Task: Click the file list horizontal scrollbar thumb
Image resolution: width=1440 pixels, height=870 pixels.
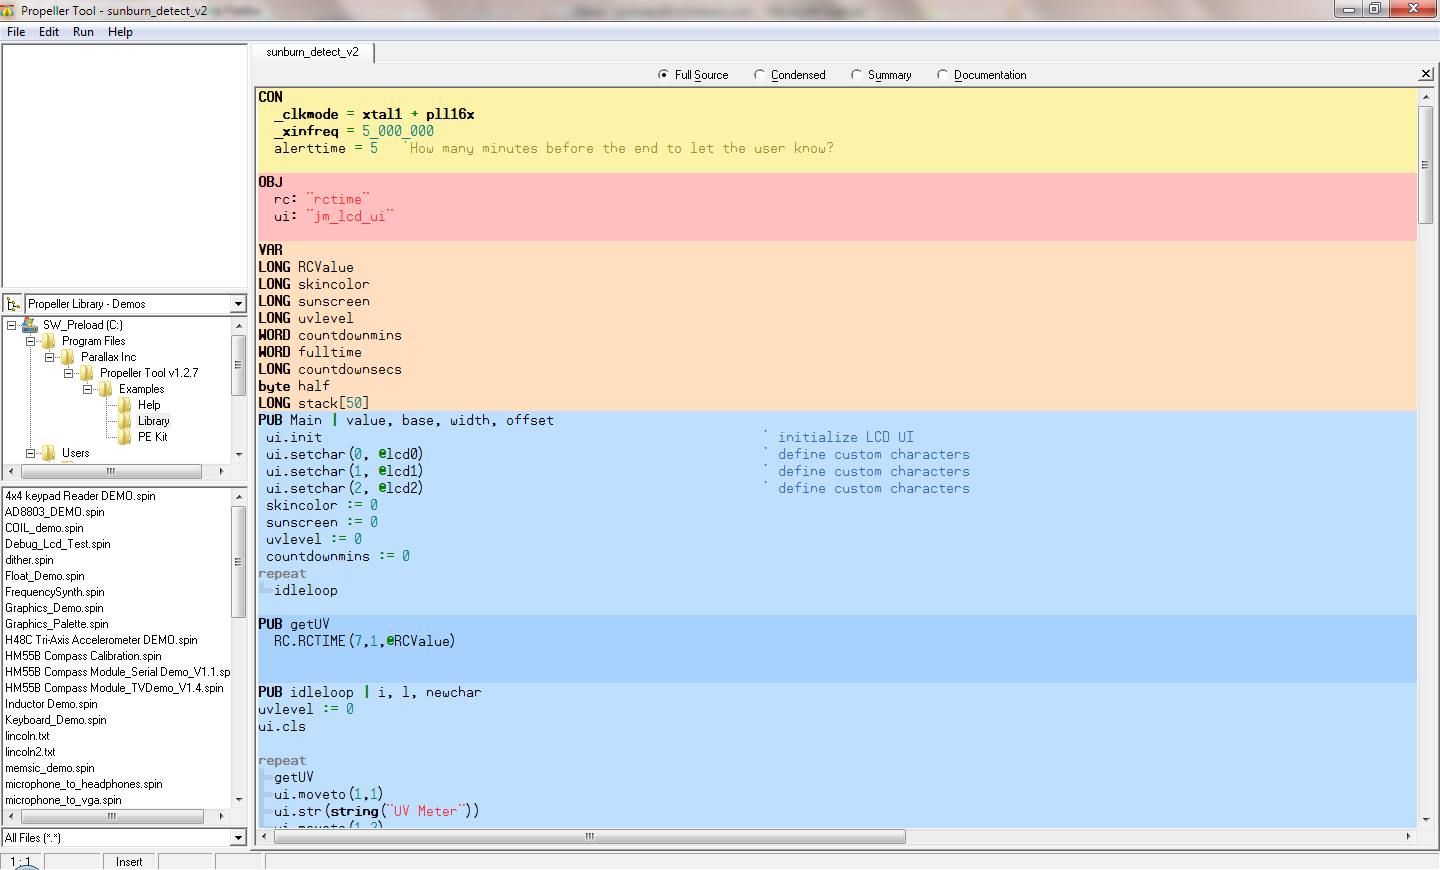Action: click(x=111, y=816)
